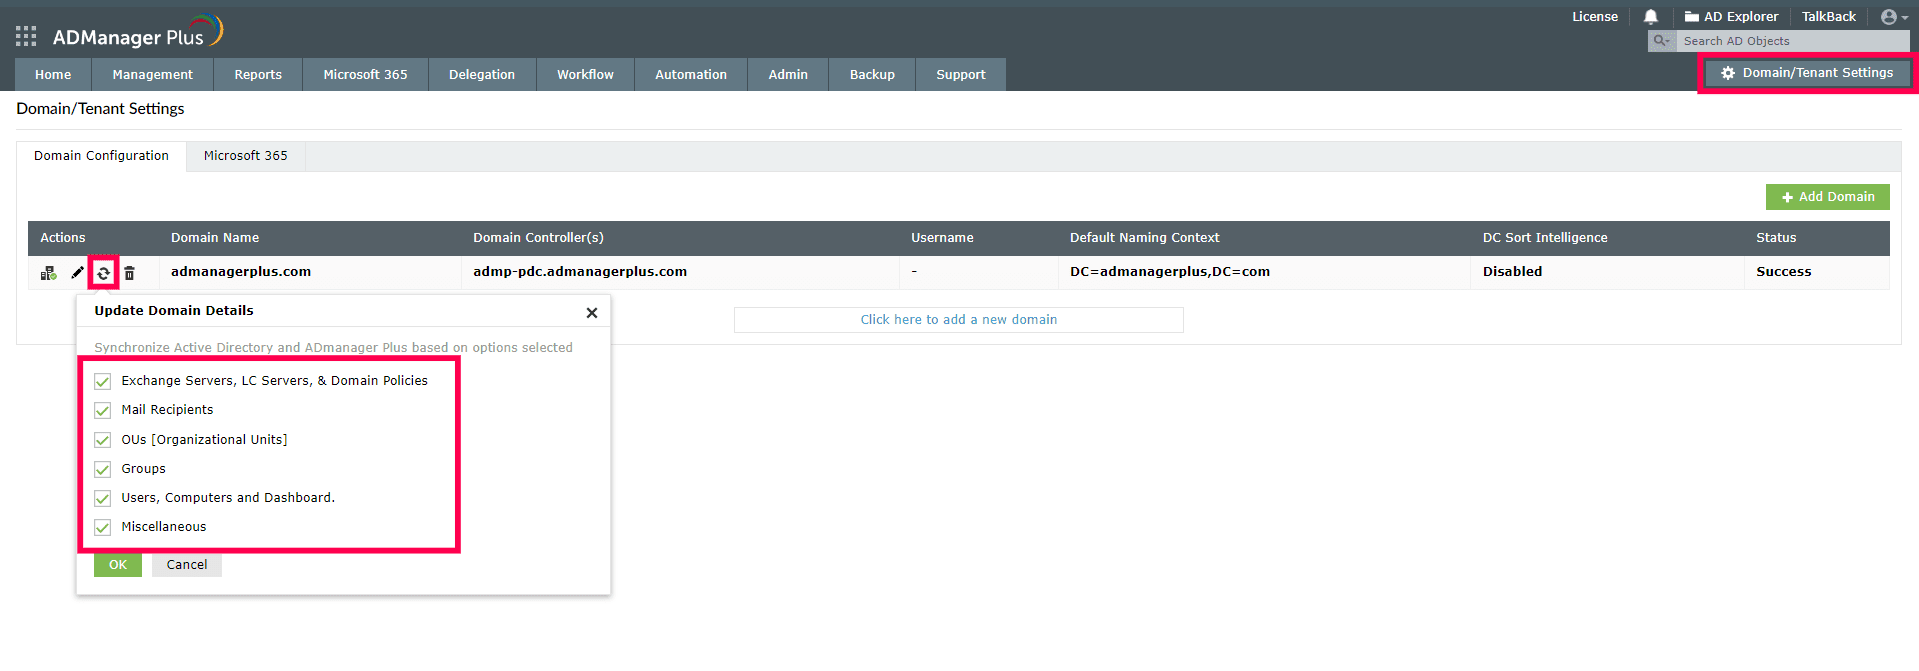
Task: Toggle the Mail Recipients checkbox
Action: click(x=102, y=410)
